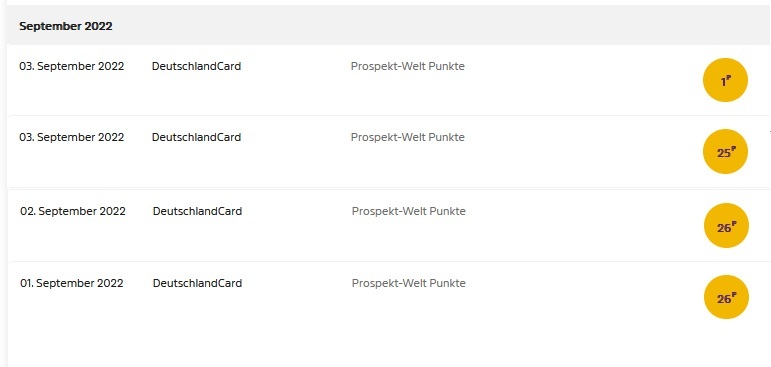Image resolution: width=771 pixels, height=367 pixels.
Task: Click the 26 points badge for 01. September
Action: (x=726, y=297)
